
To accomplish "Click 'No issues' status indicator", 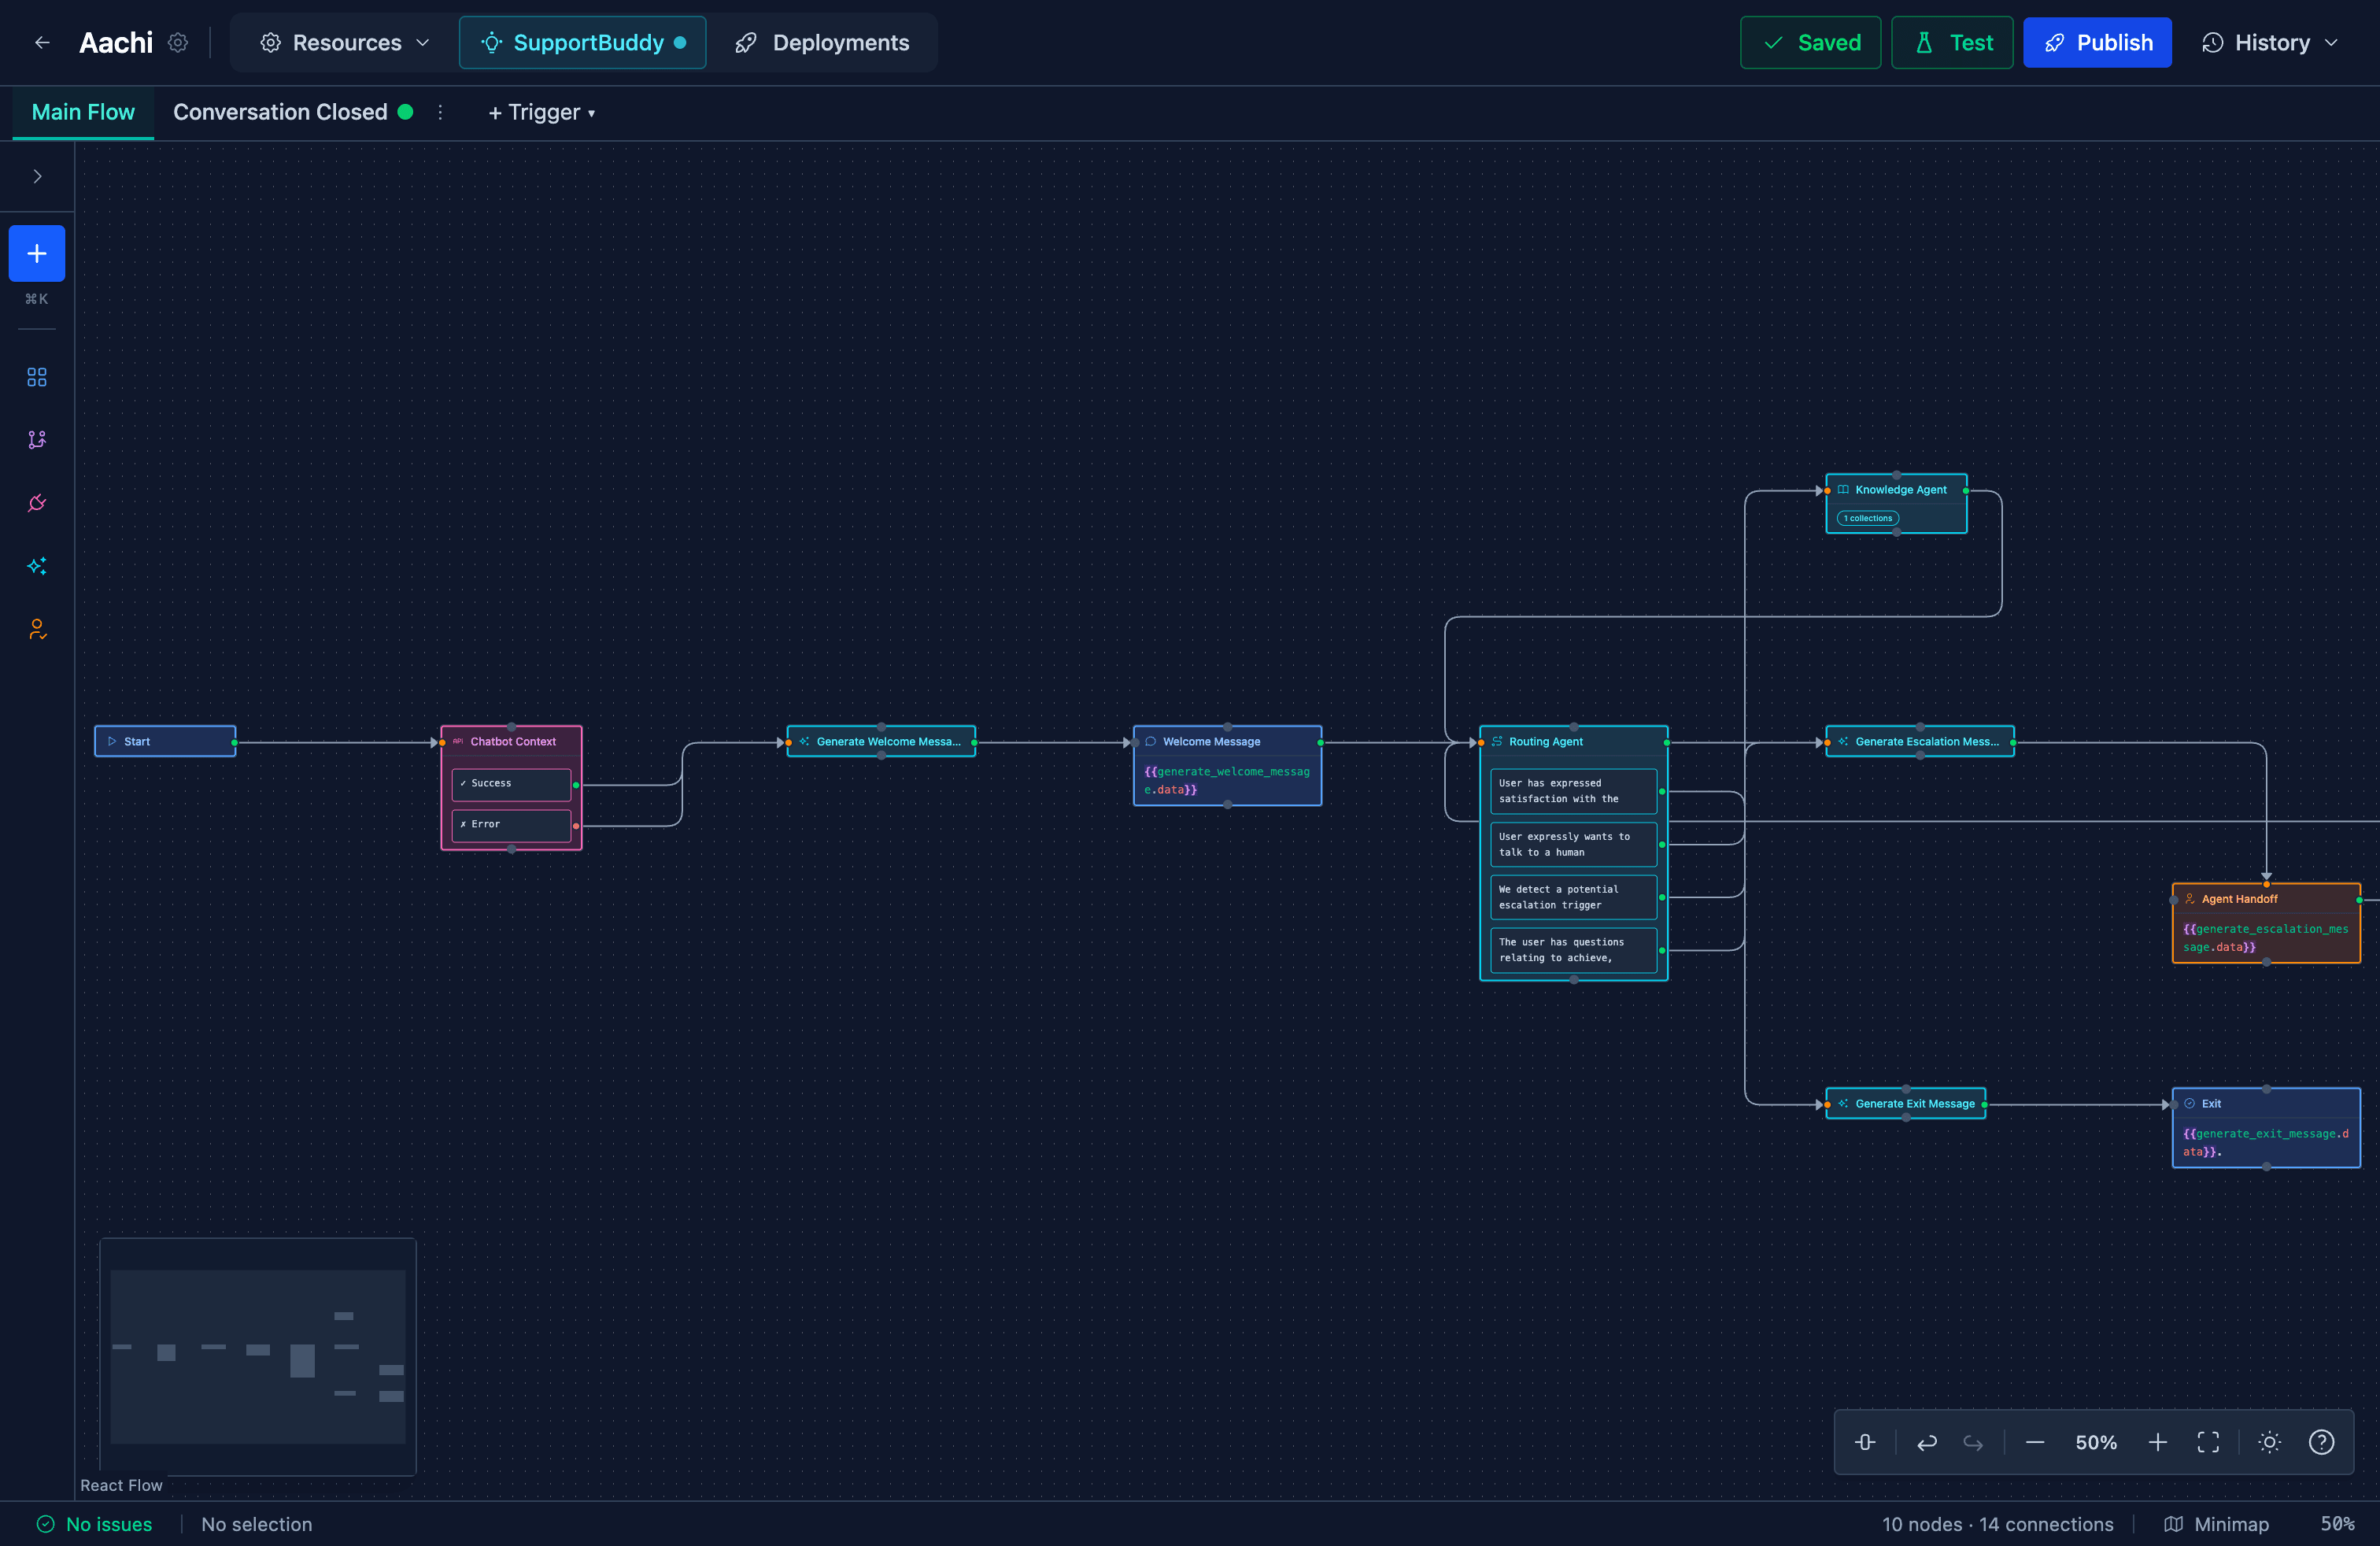I will point(95,1524).
